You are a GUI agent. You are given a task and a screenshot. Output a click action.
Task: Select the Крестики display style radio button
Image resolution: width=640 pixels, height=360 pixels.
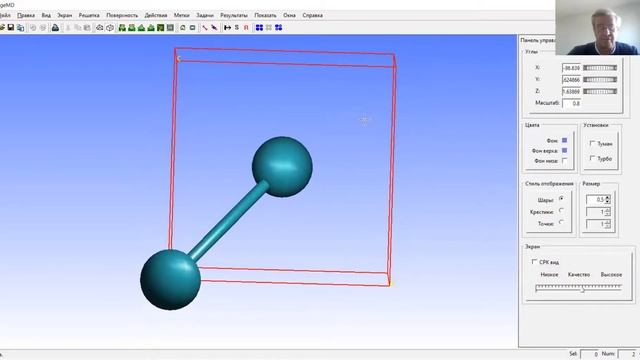[x=561, y=210]
